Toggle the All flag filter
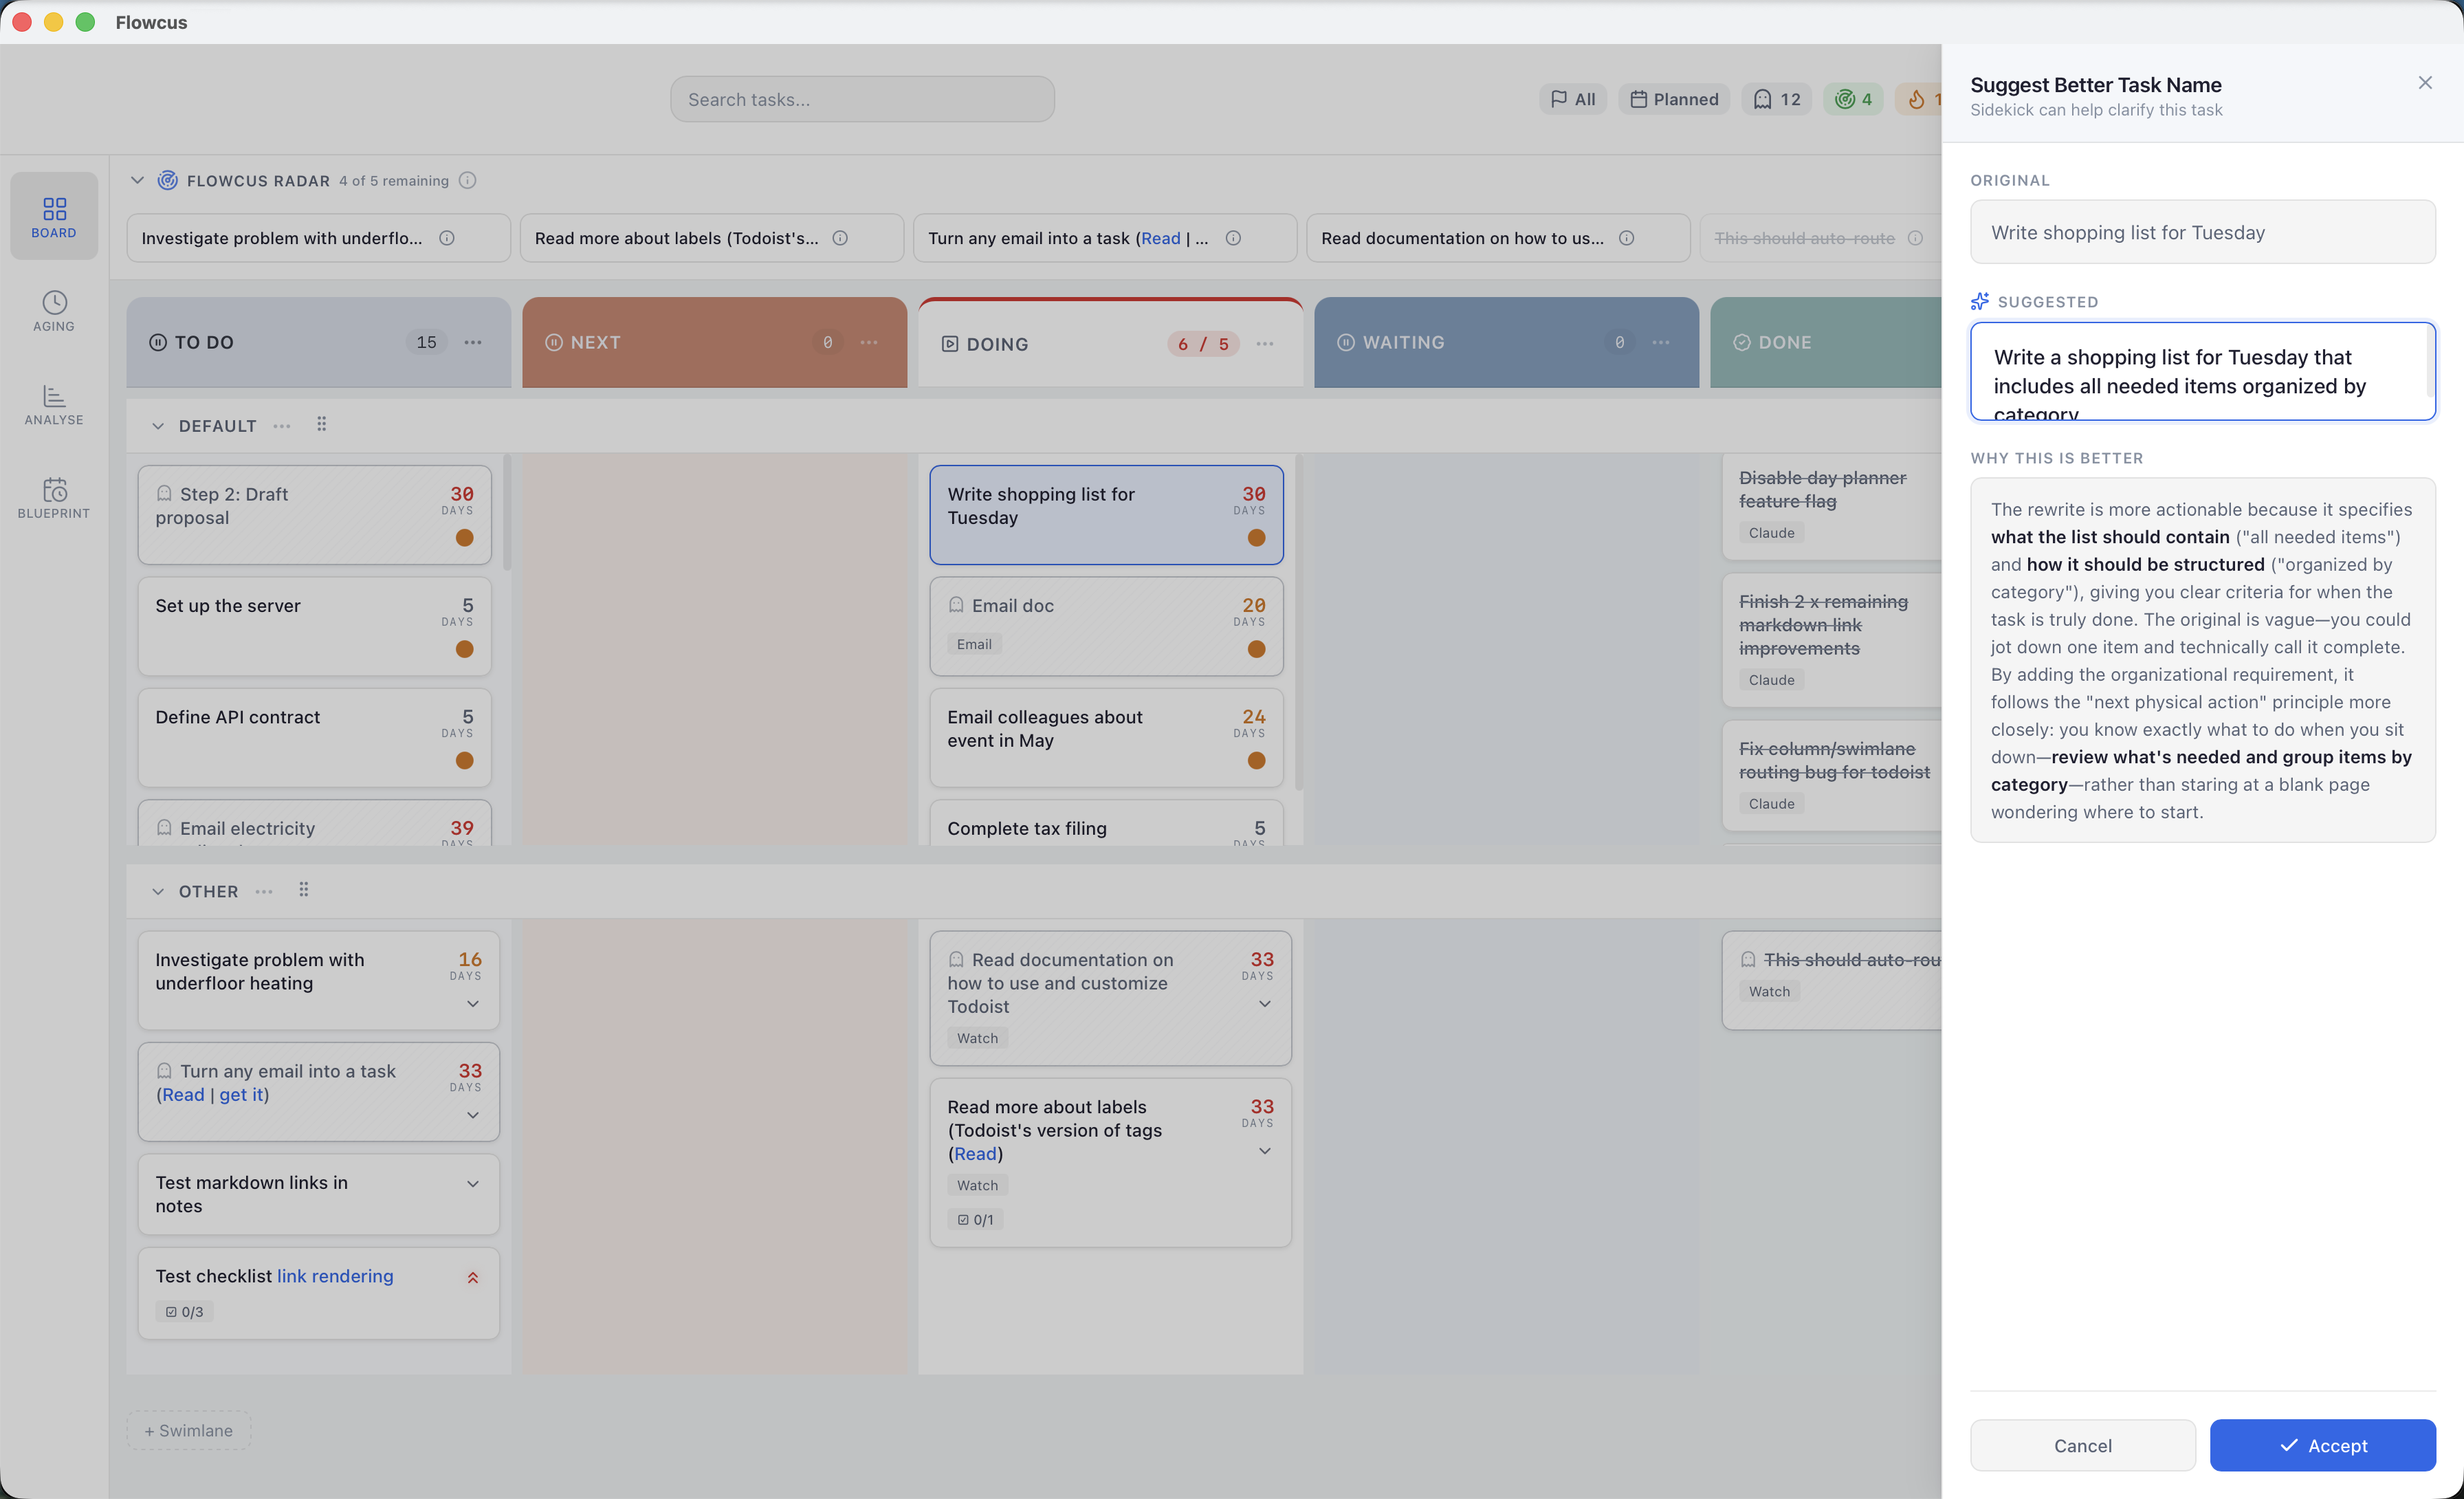The width and height of the screenshot is (2464, 1499). pyautogui.click(x=1573, y=99)
